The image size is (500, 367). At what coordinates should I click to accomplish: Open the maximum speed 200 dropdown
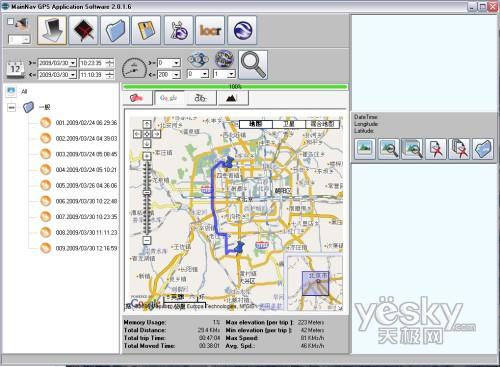(177, 74)
